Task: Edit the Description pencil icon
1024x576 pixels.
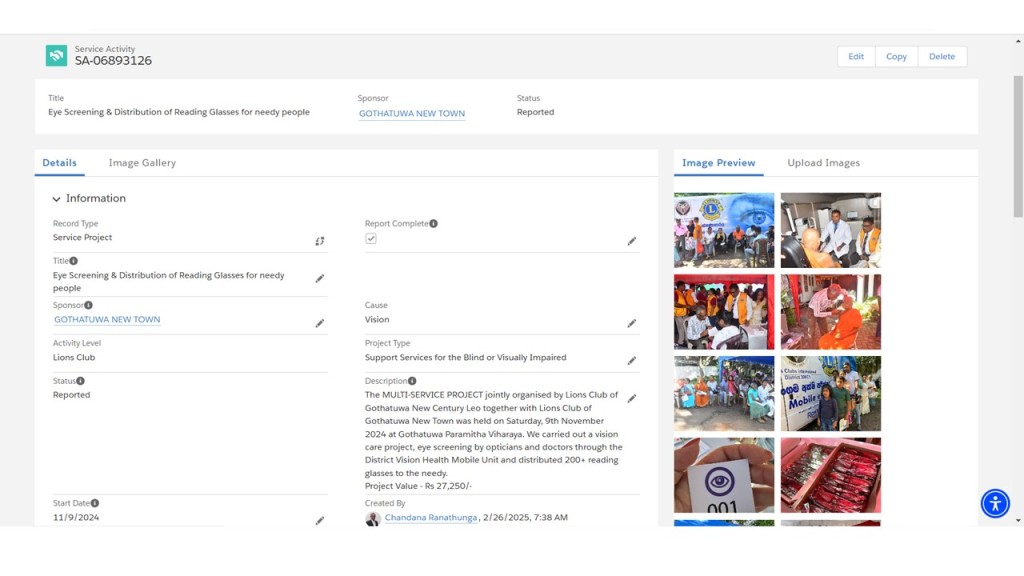Action: click(632, 398)
